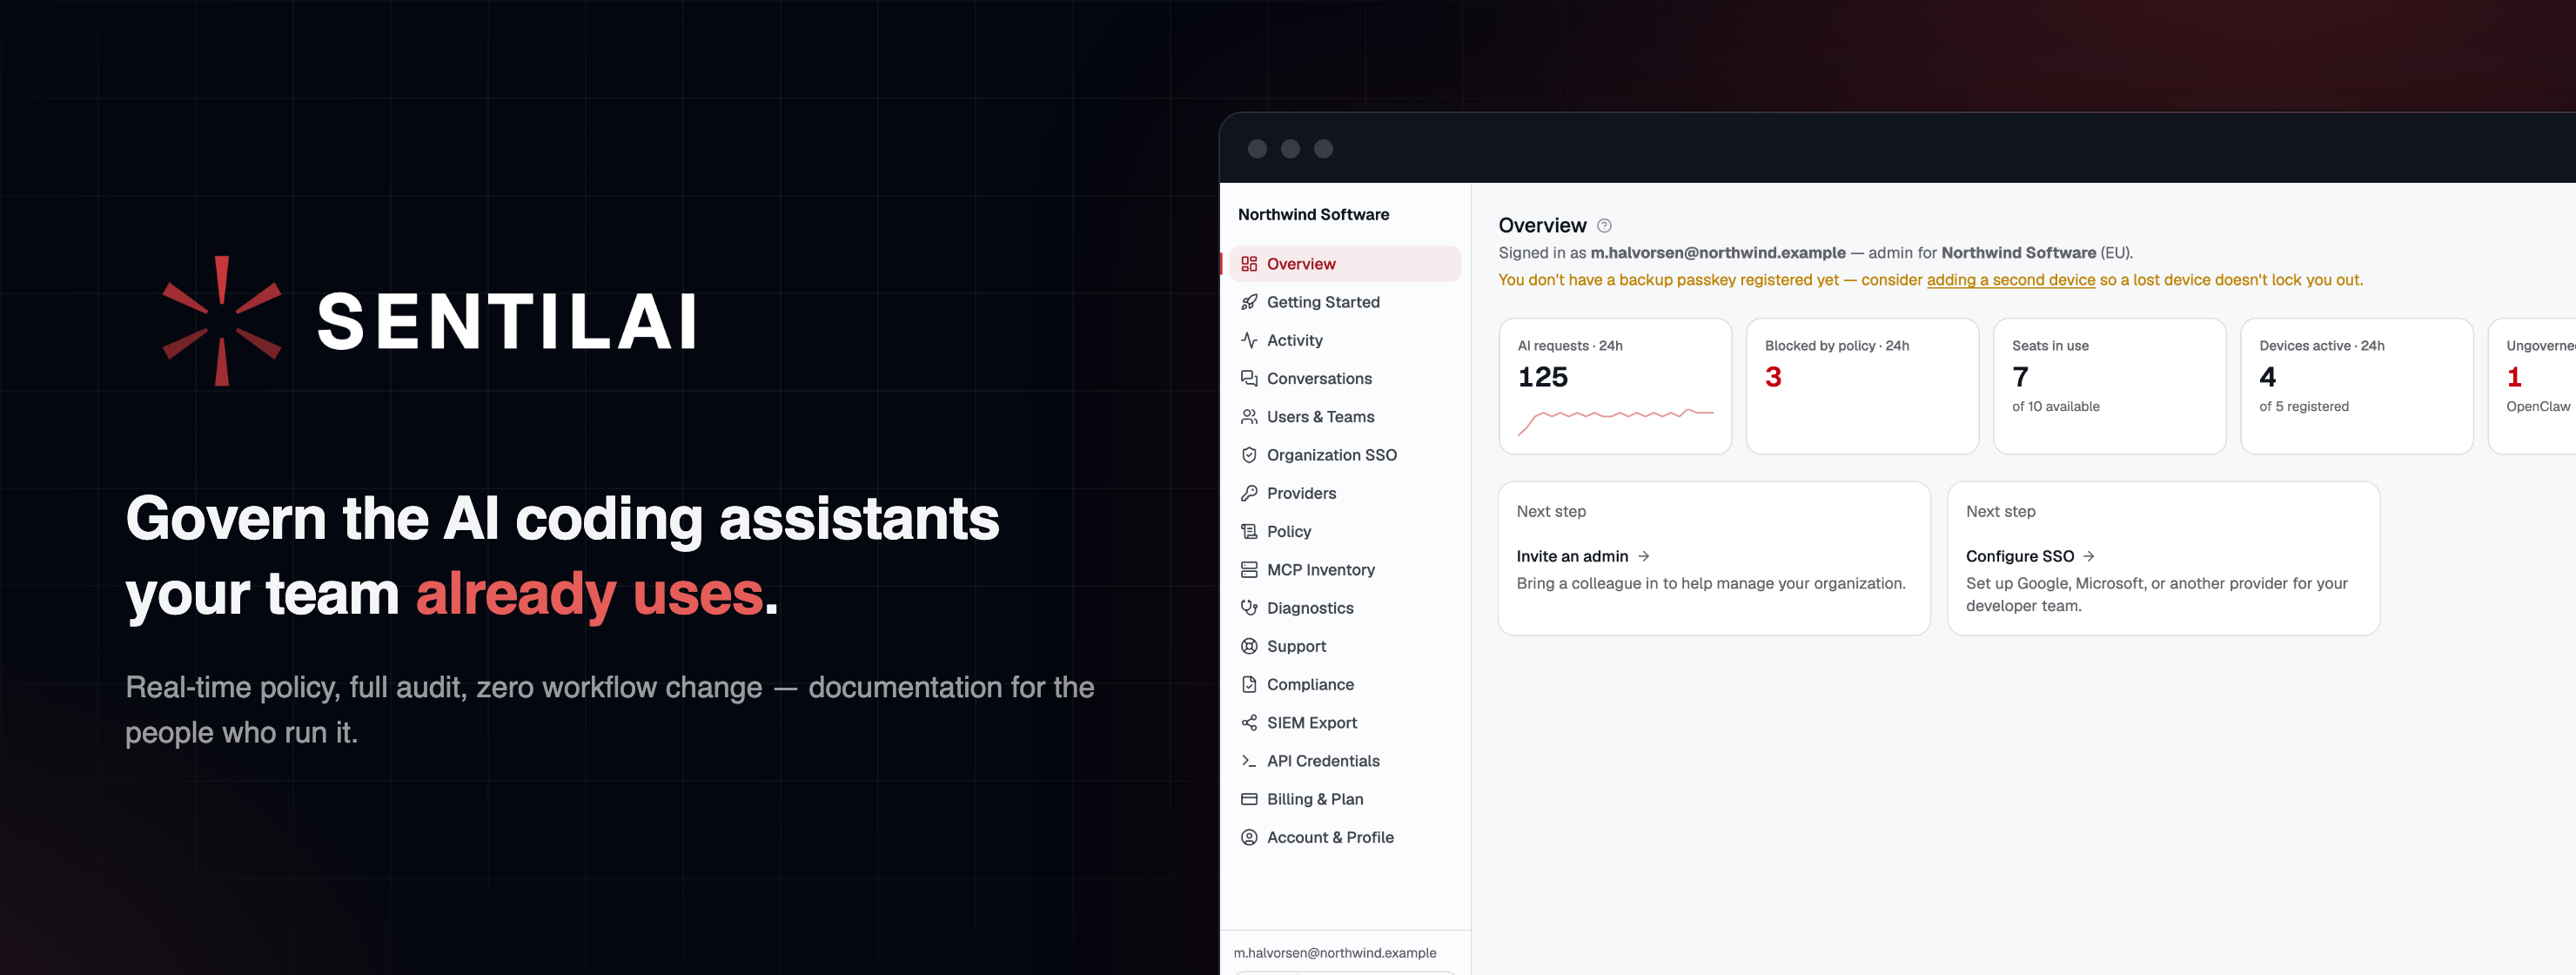Click the AI requests 24h card
The height and width of the screenshot is (975, 2576).
tap(1615, 386)
